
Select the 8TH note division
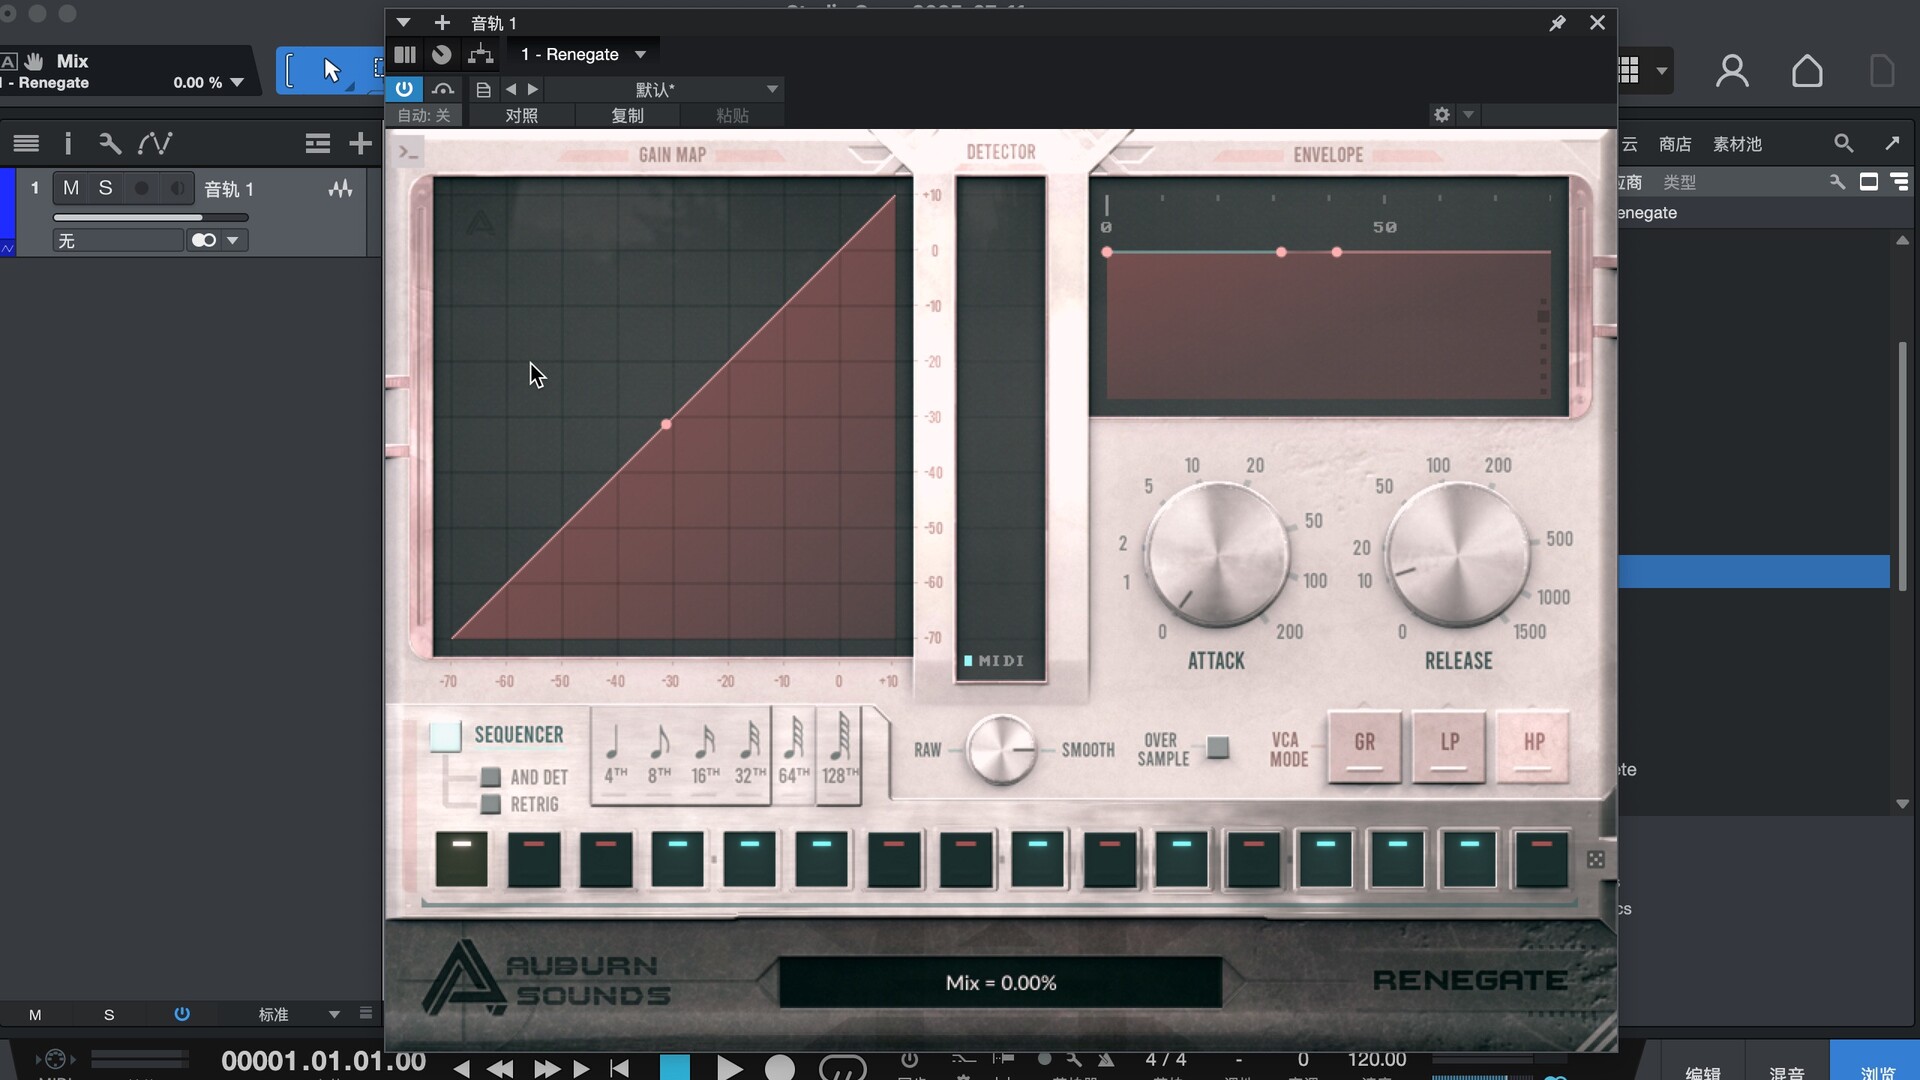pos(659,754)
